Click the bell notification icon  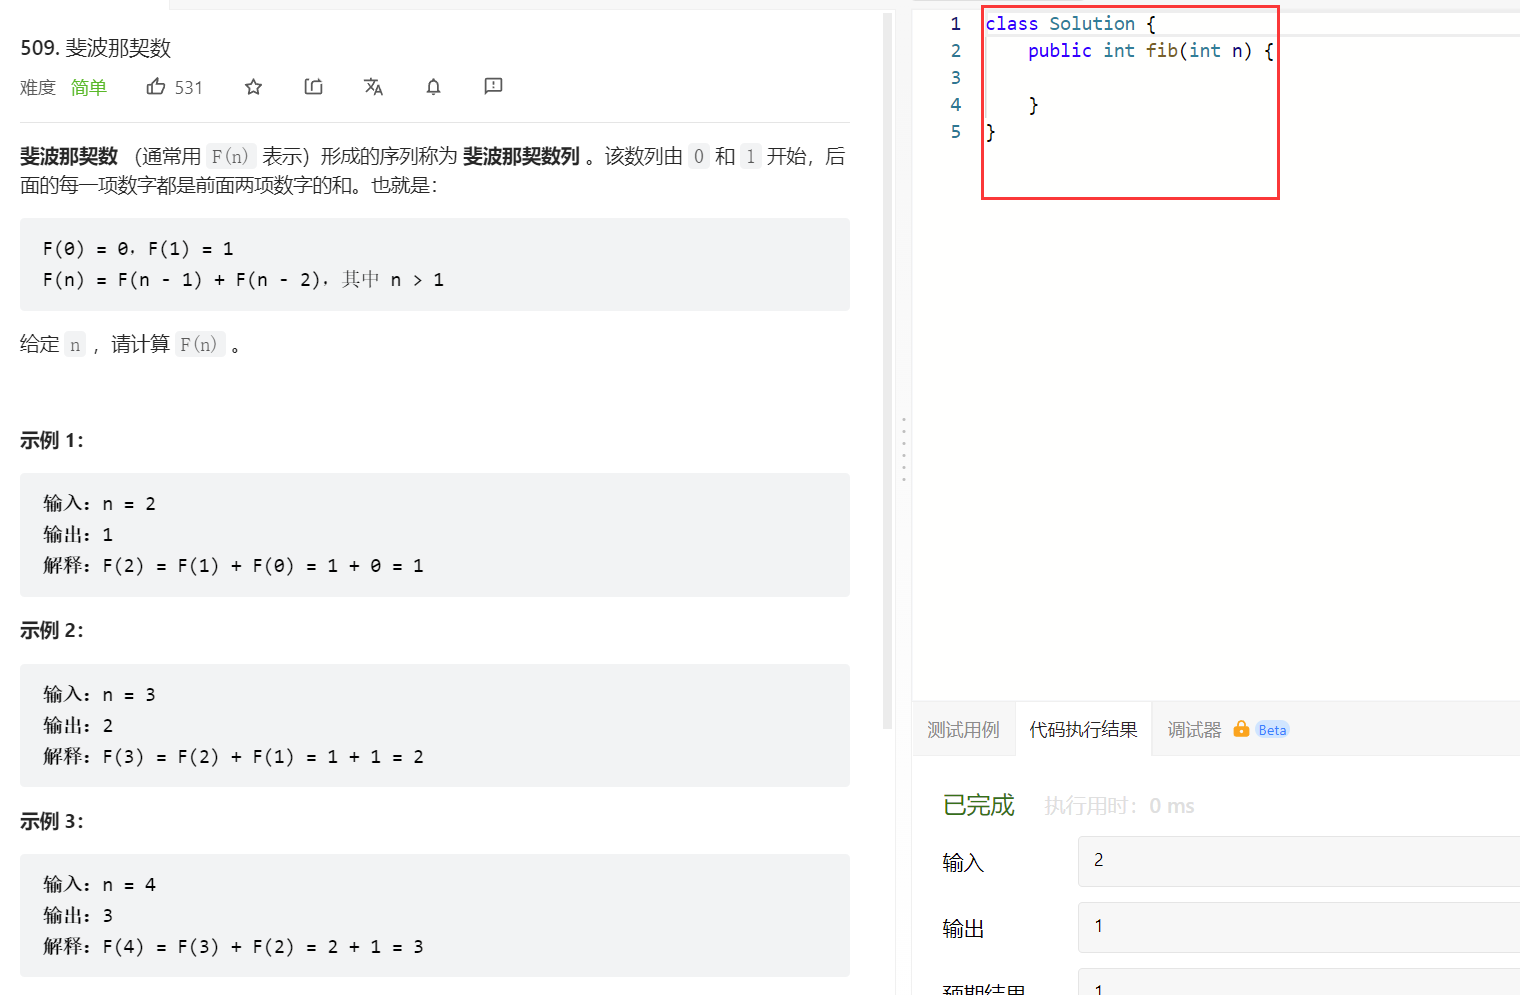click(x=433, y=87)
